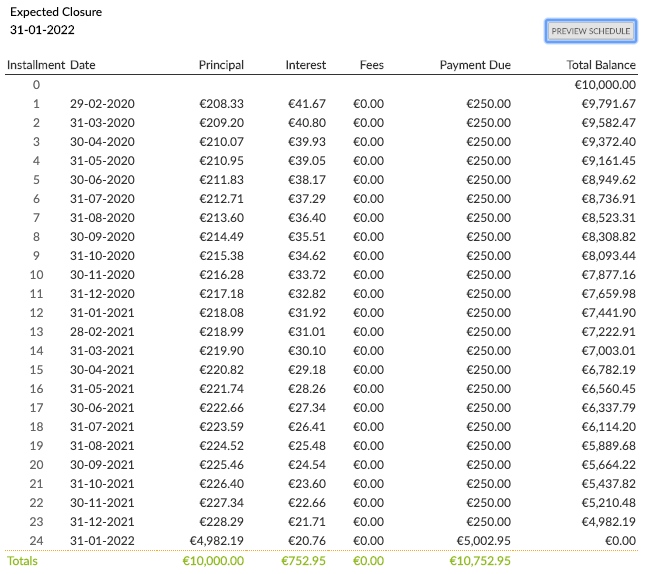Viewport: 648px width, 574px height.
Task: Select the Expected Closure date 31-01-2022
Action: tap(42, 30)
